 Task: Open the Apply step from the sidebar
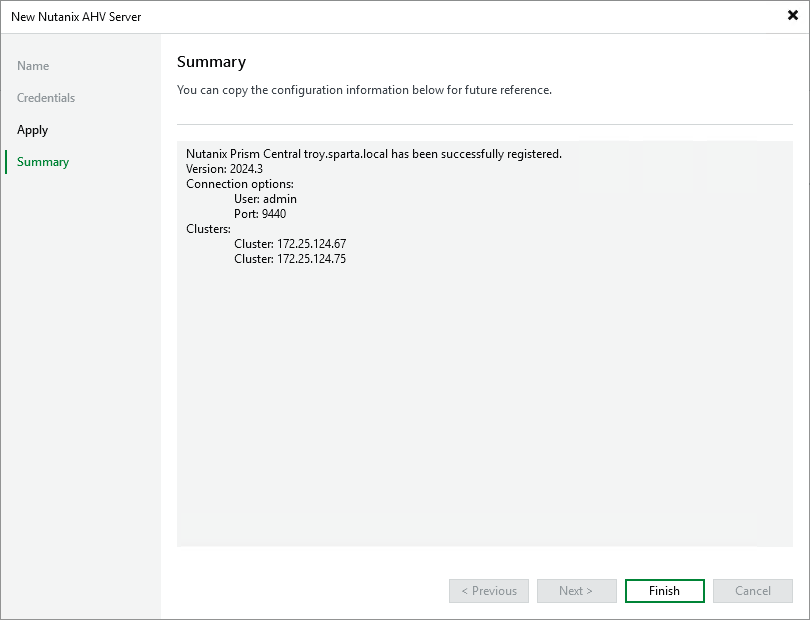click(33, 129)
